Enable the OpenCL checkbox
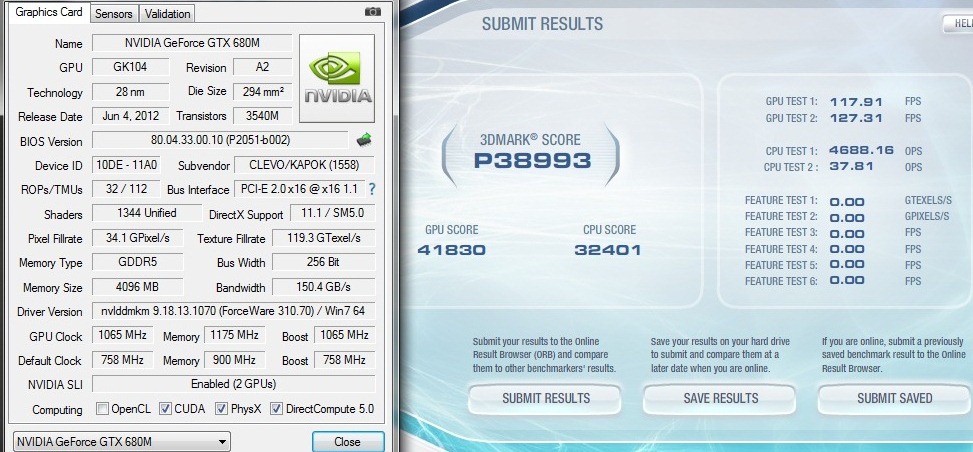973x452 pixels. pyautogui.click(x=103, y=409)
